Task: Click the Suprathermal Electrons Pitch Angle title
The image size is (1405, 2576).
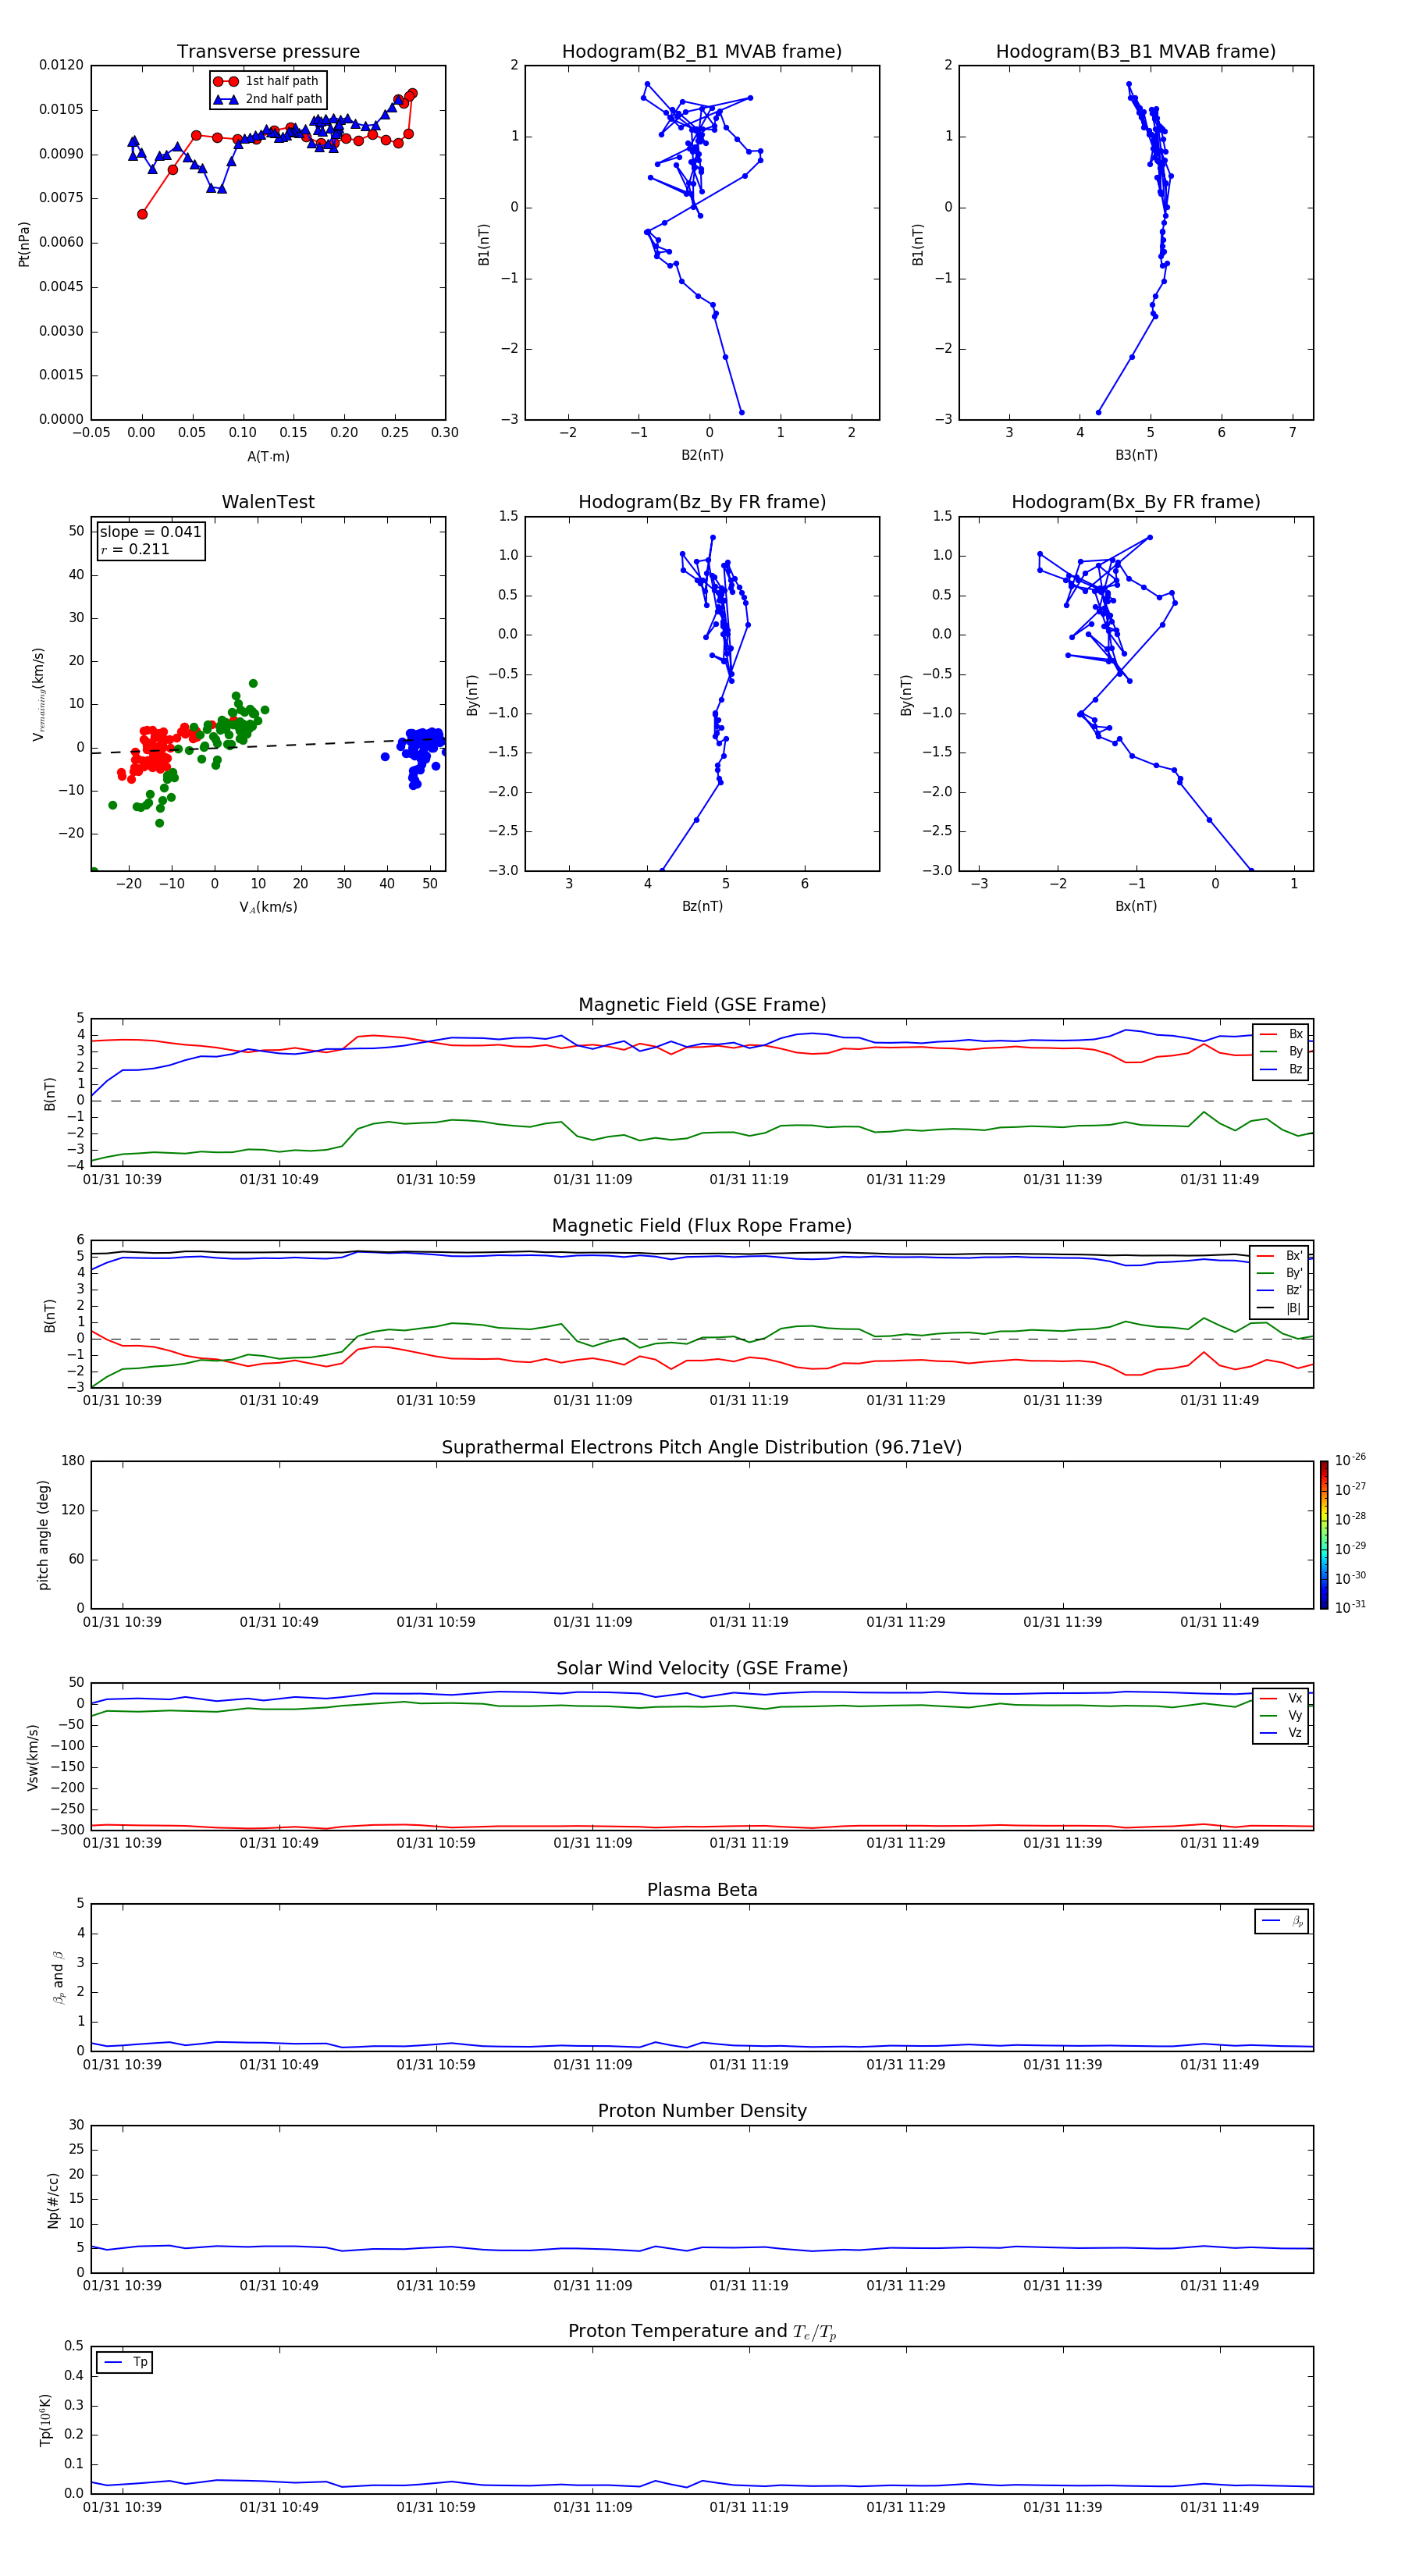Action: coord(702,1448)
